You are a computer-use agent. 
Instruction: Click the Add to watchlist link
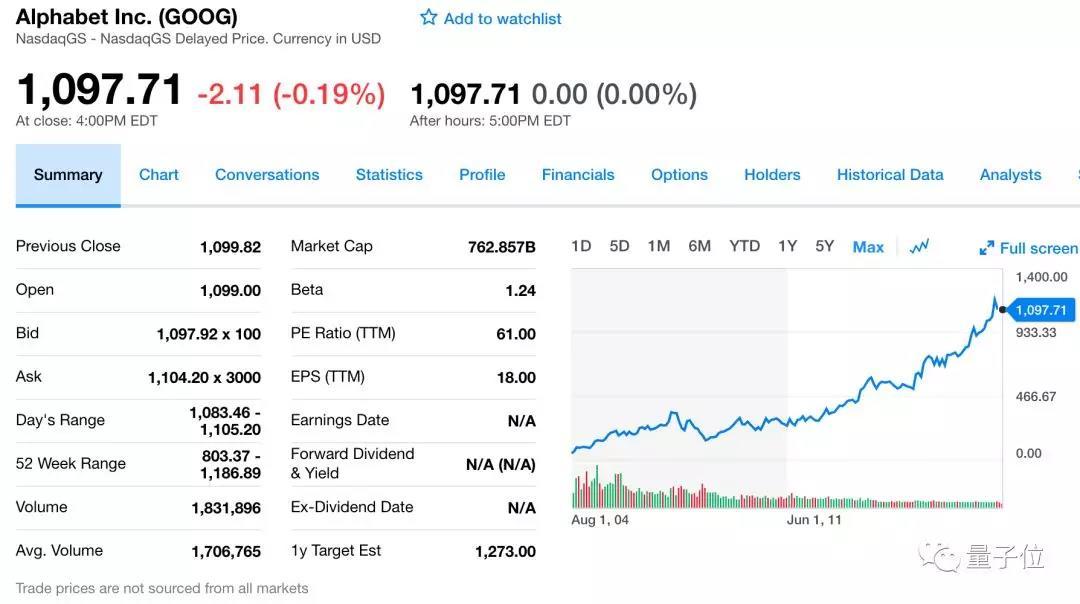point(502,18)
